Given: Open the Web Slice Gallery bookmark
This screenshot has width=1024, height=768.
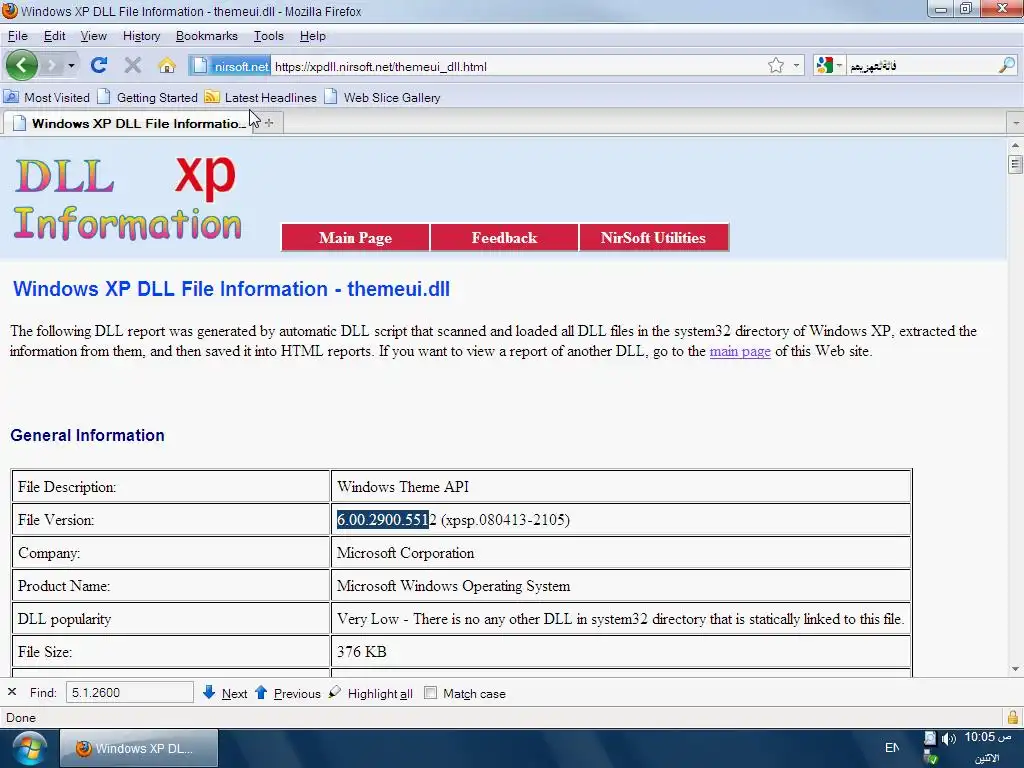Looking at the screenshot, I should pyautogui.click(x=383, y=97).
